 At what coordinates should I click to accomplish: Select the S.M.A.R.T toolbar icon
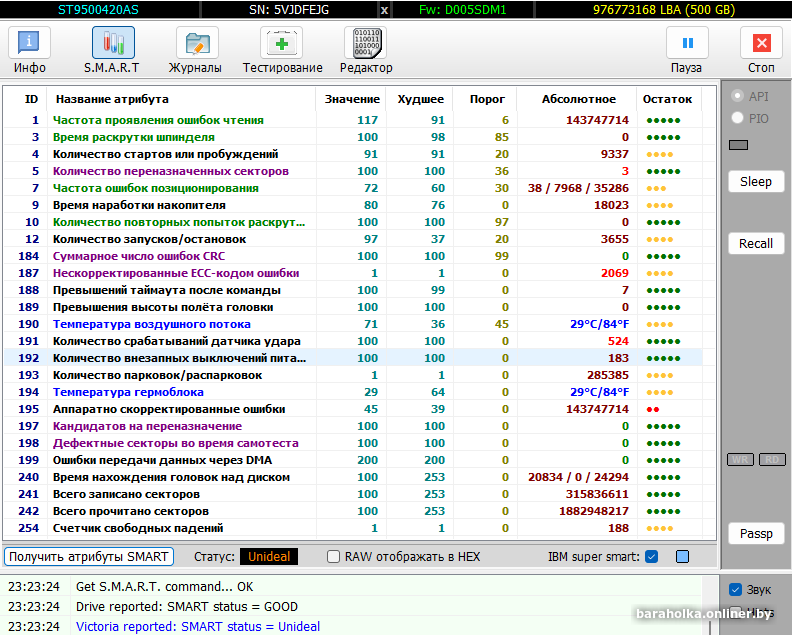click(112, 50)
